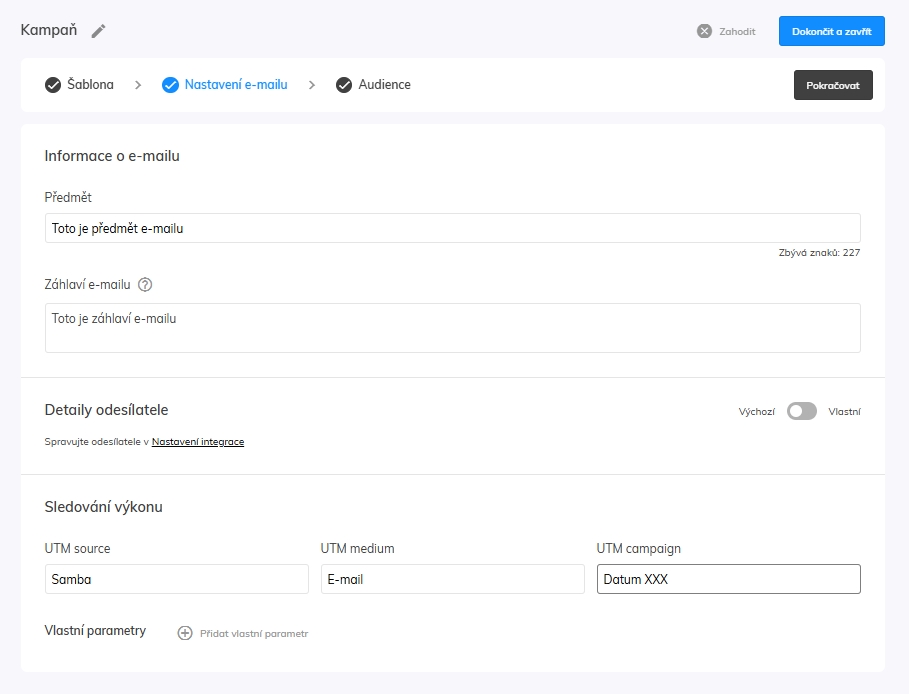Click the help question mark beside Záhlaví e-mailu
Viewport: 909px width, 694px height.
tap(145, 285)
